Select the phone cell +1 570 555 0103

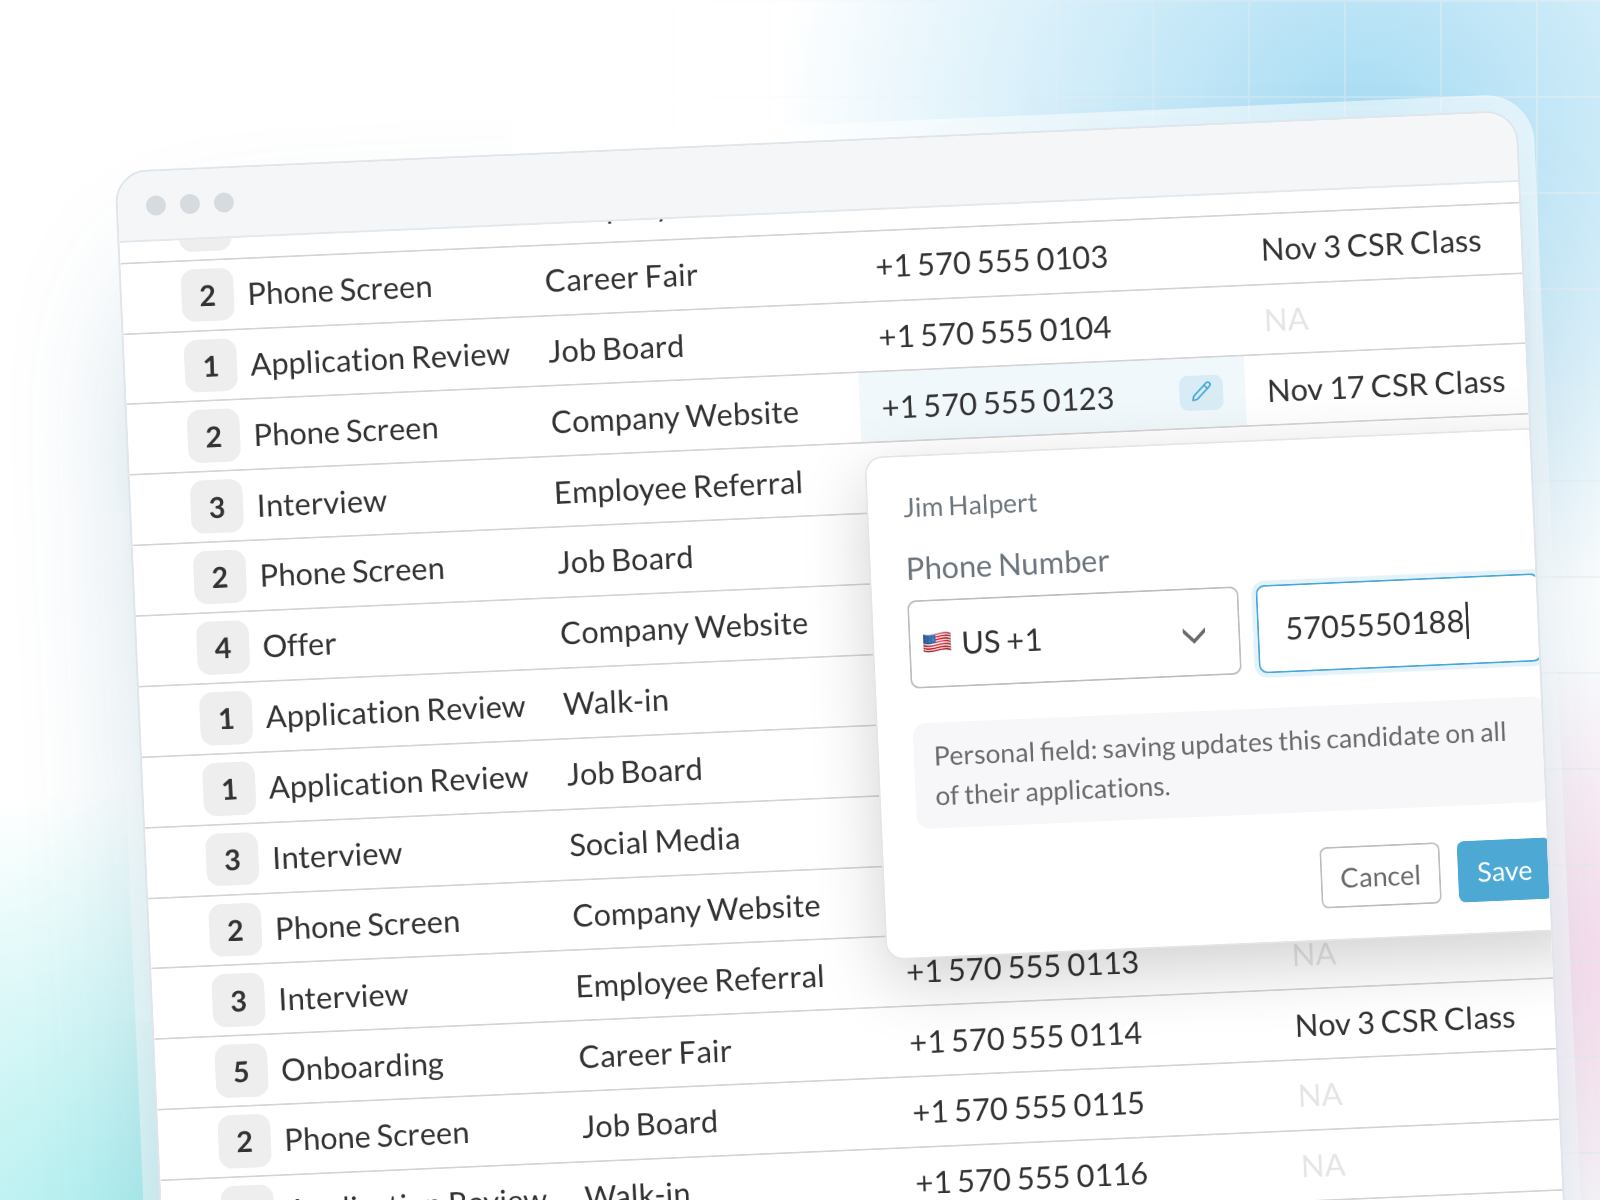click(x=991, y=261)
